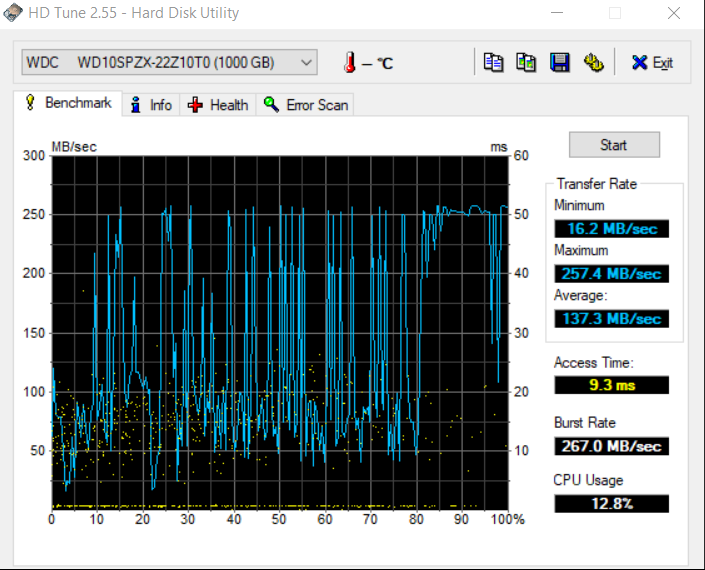
Task: Open the options settings icon
Action: click(x=594, y=62)
